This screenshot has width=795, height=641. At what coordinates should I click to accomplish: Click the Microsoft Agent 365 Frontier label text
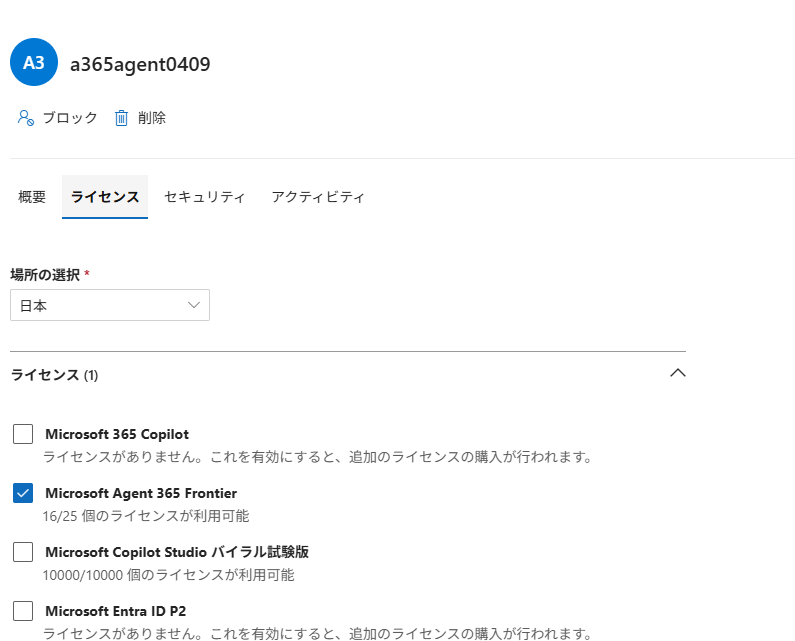point(141,493)
